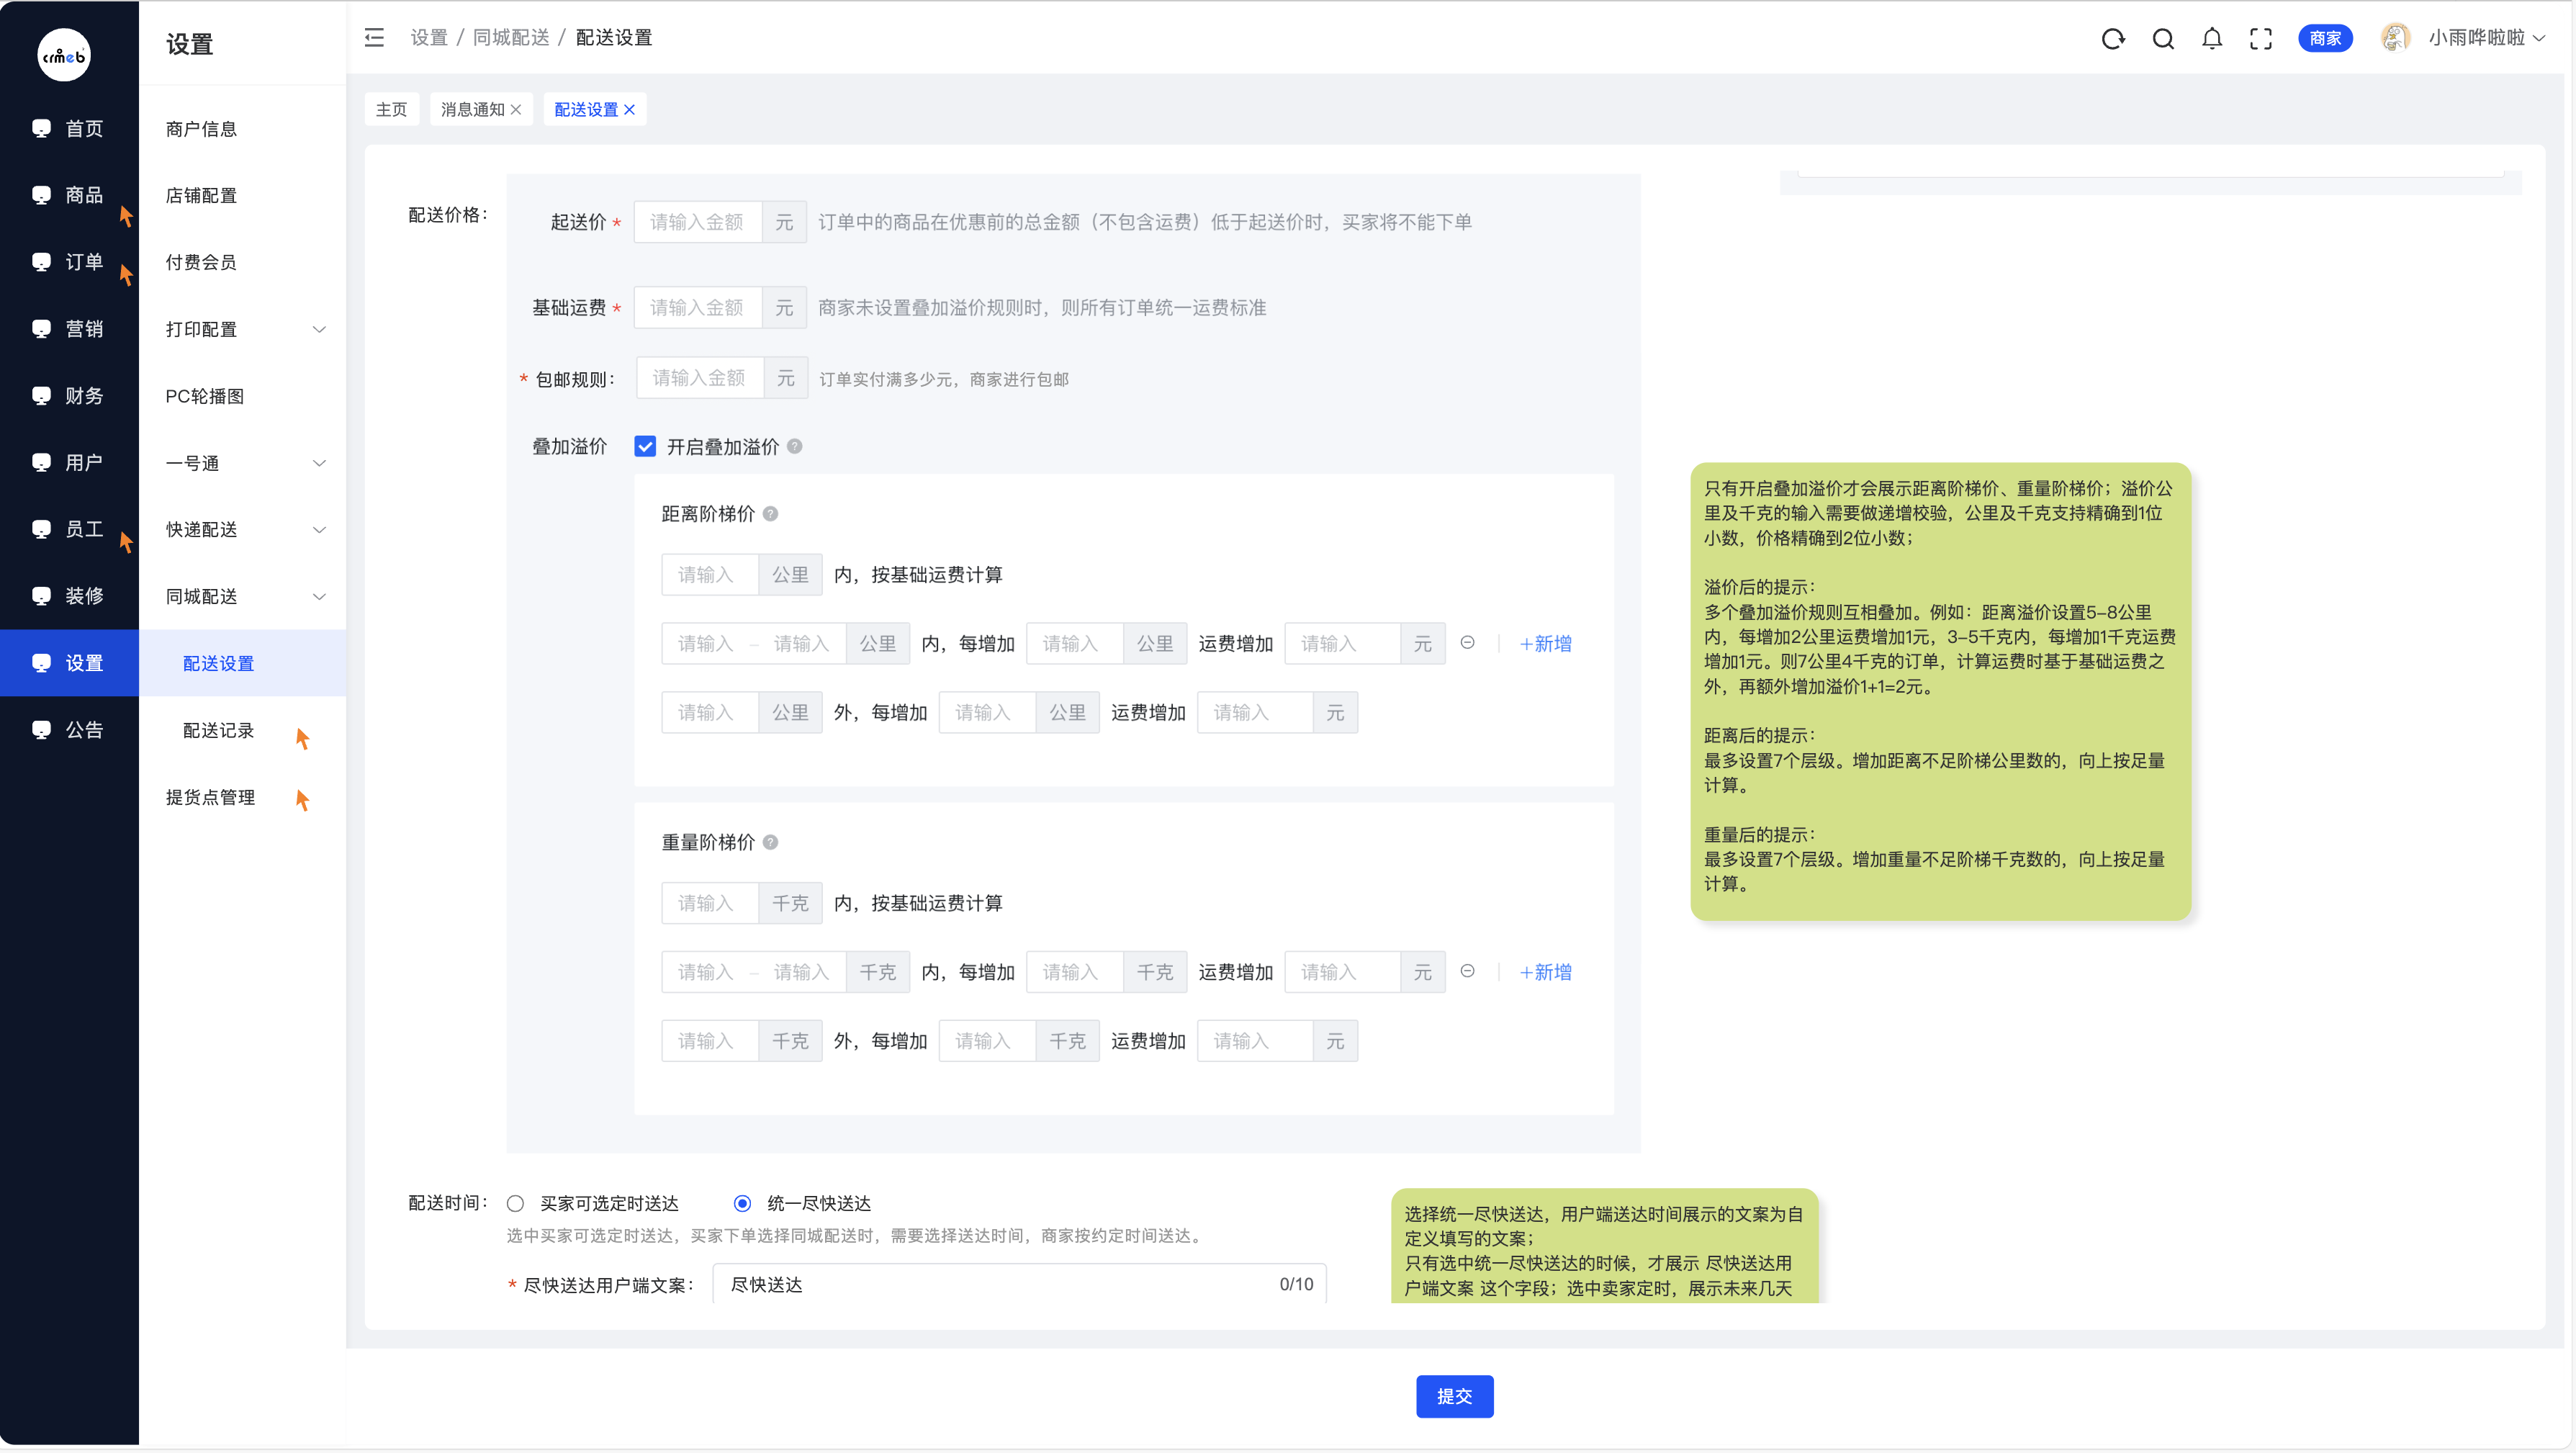Add a distance tier with +新增

tap(1545, 643)
